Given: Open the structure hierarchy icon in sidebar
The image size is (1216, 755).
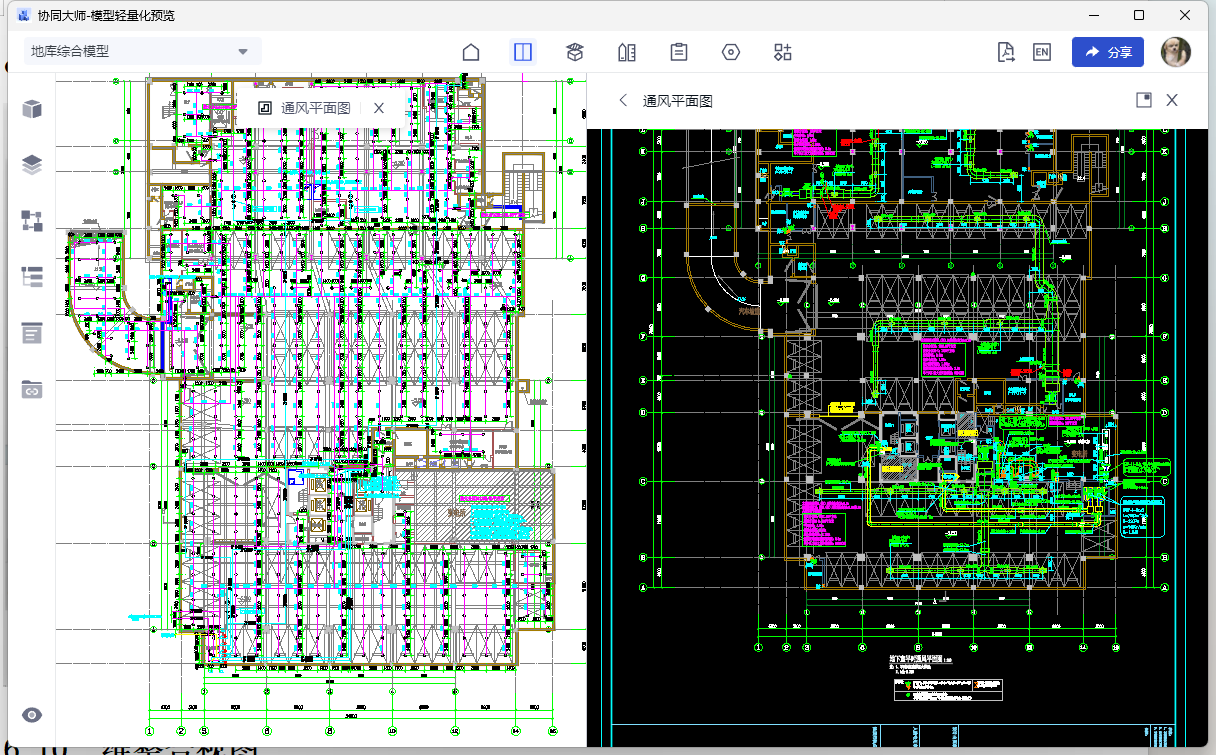Looking at the screenshot, I should pyautogui.click(x=32, y=221).
